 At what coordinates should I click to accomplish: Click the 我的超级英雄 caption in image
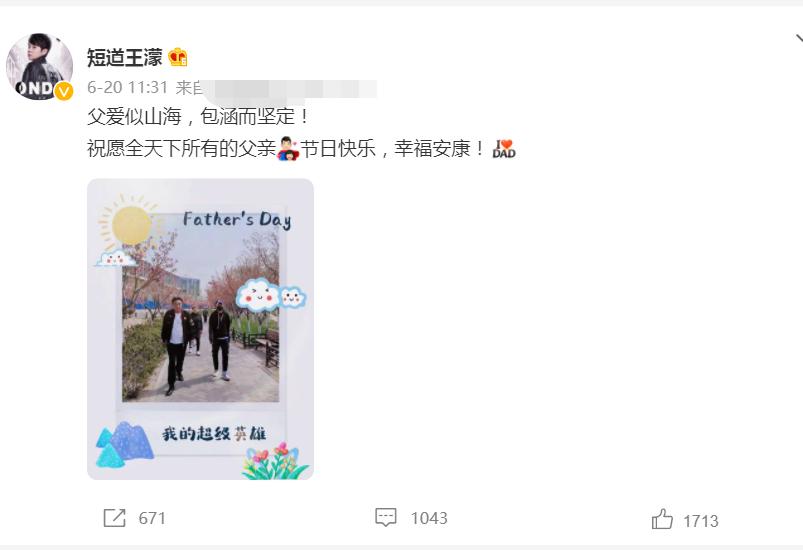[214, 434]
